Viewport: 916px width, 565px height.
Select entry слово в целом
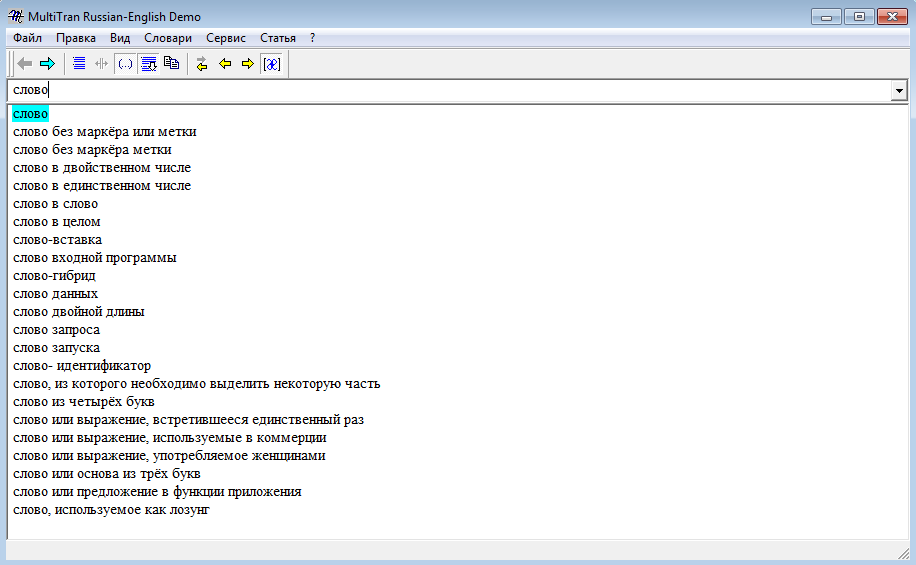tap(57, 221)
